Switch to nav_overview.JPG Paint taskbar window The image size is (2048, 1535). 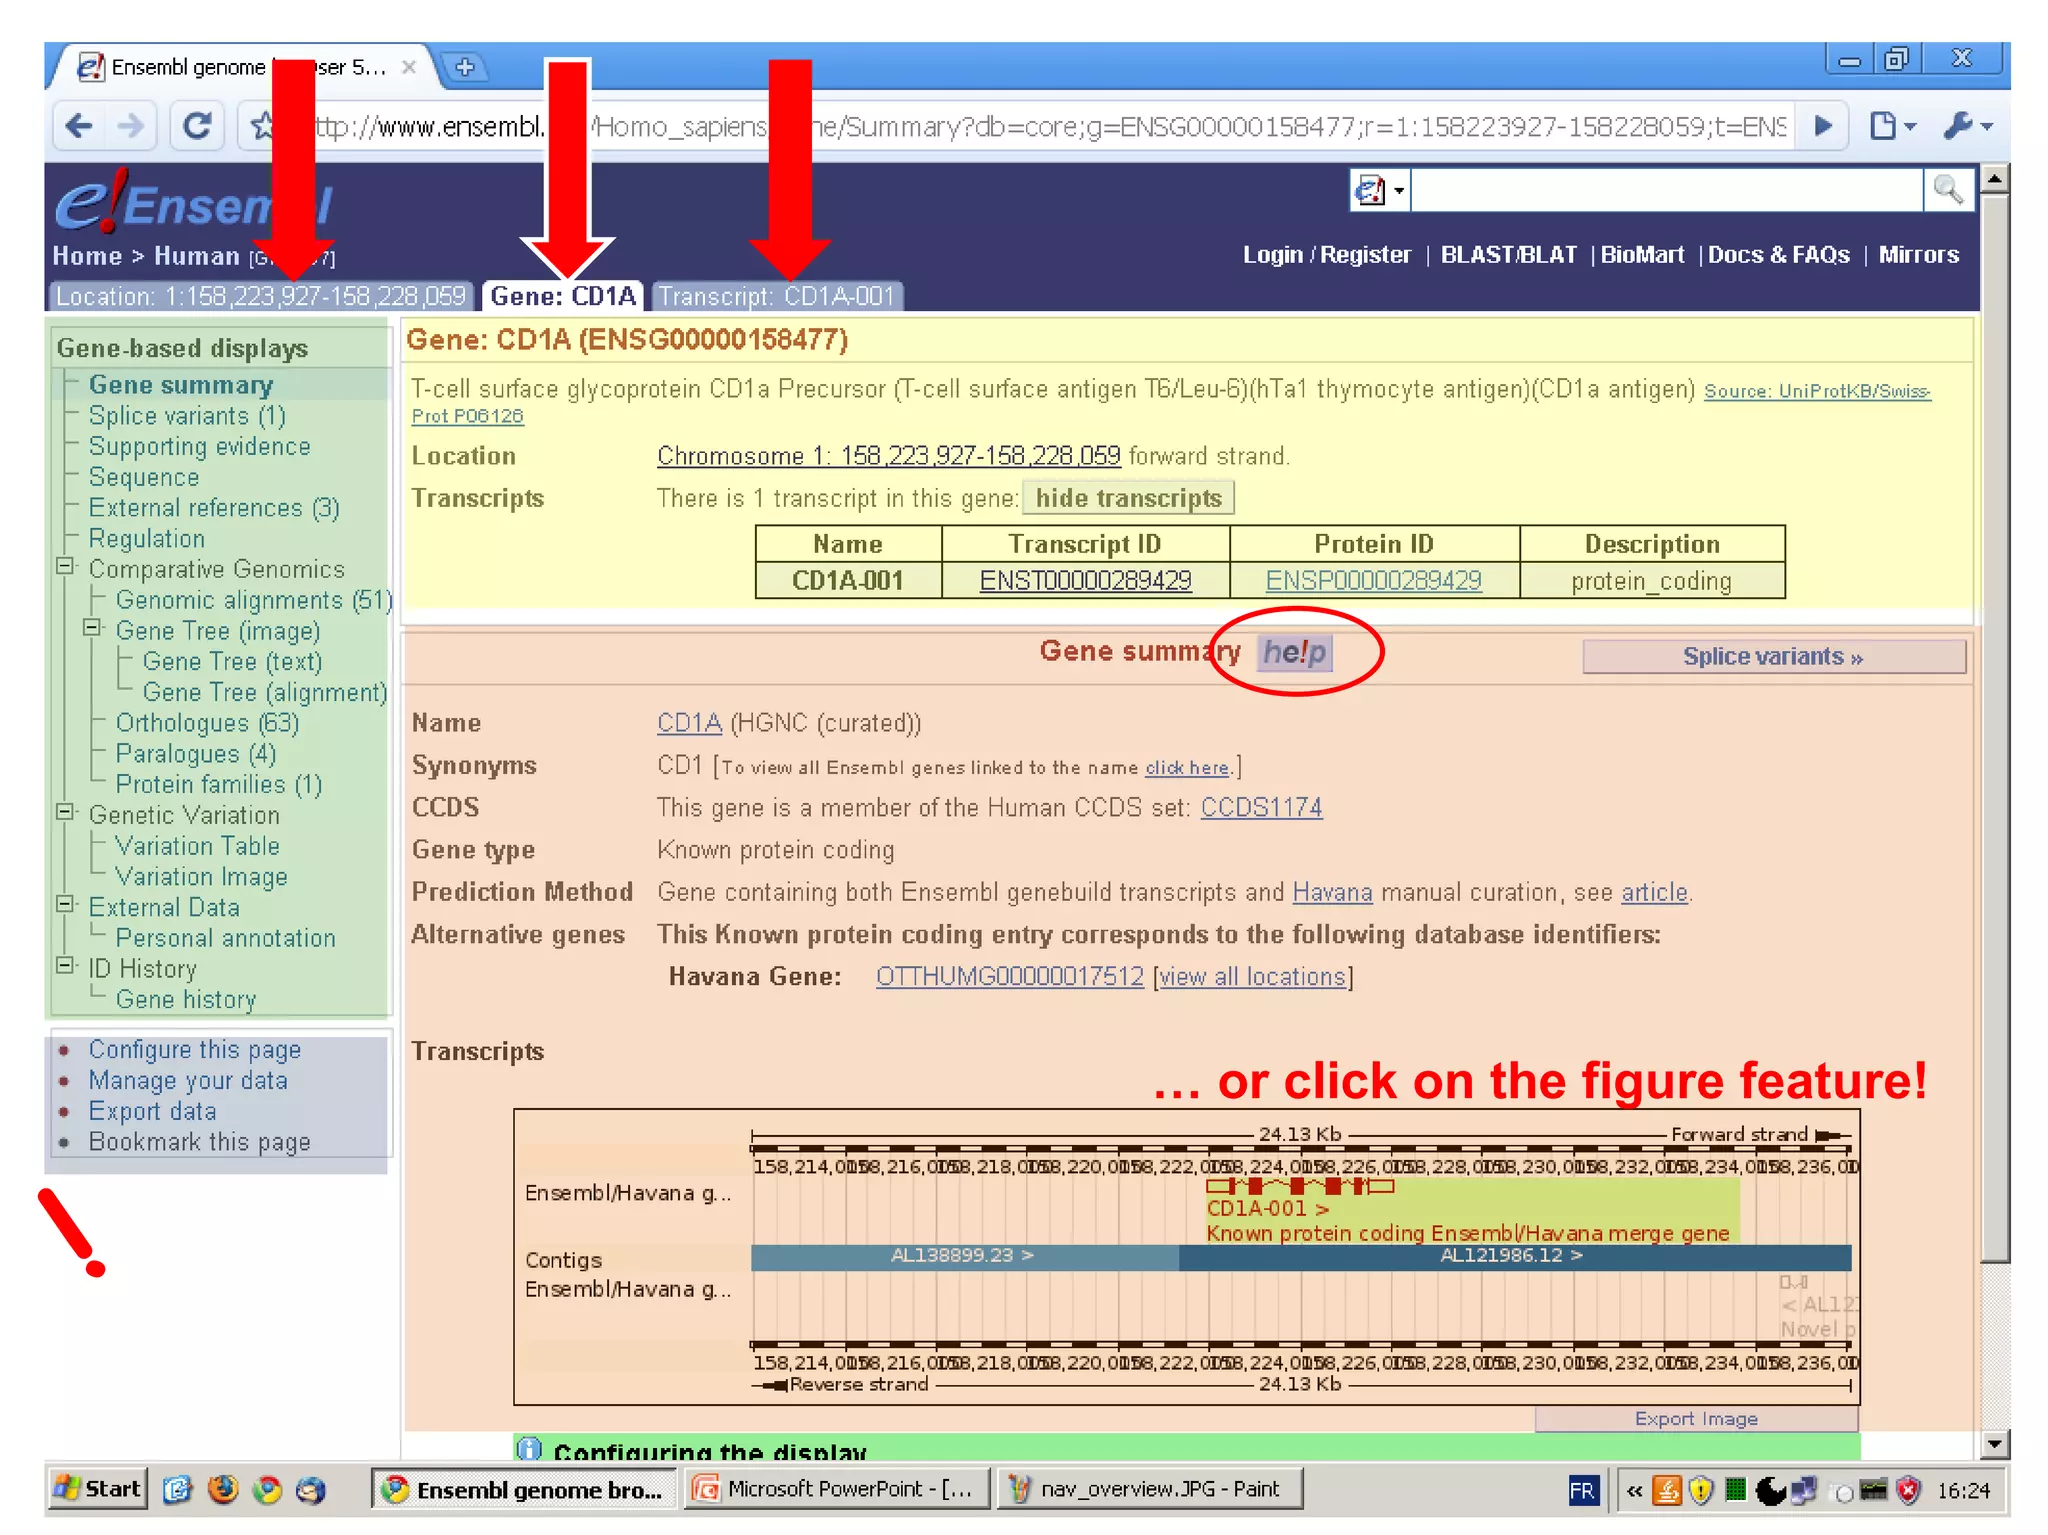[1150, 1489]
